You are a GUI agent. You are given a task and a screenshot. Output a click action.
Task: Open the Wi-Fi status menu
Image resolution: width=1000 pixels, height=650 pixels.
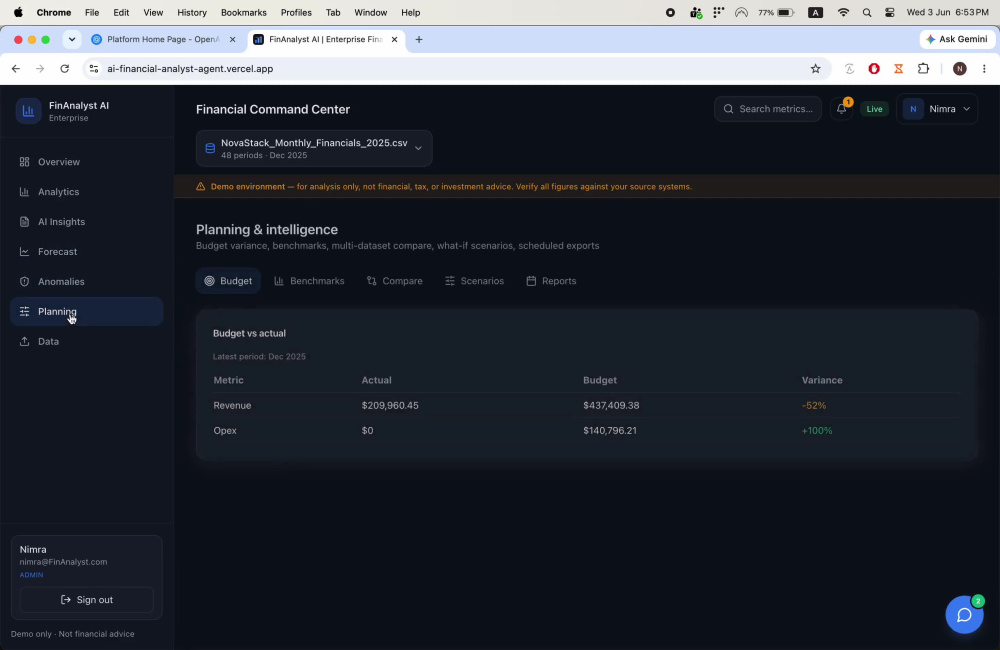(843, 12)
